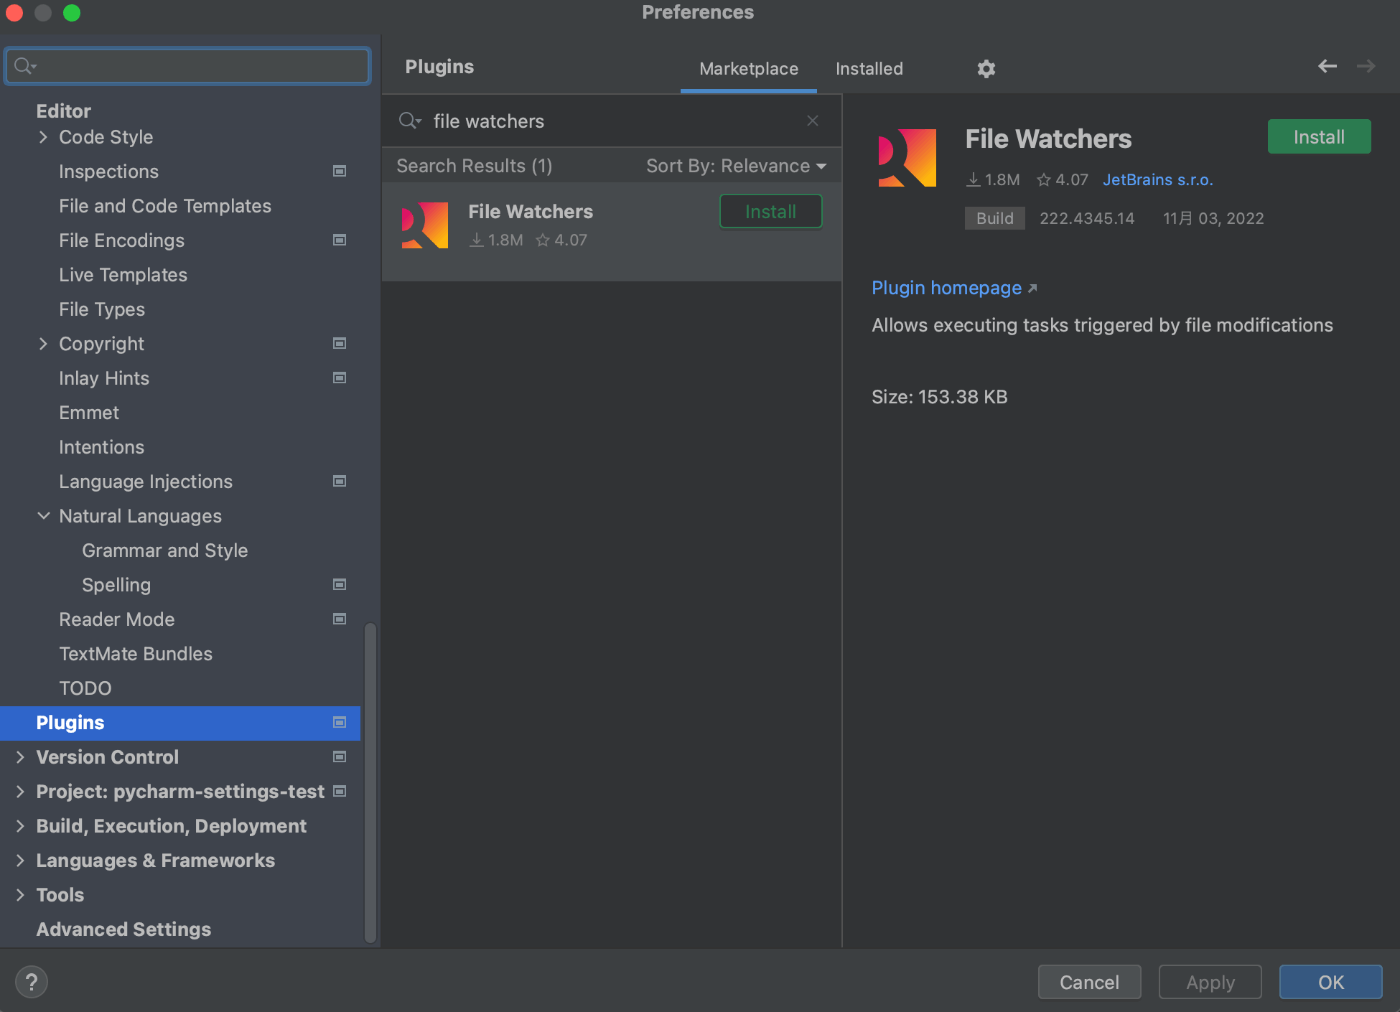Click the settings tree vertical scrollbar

370,782
